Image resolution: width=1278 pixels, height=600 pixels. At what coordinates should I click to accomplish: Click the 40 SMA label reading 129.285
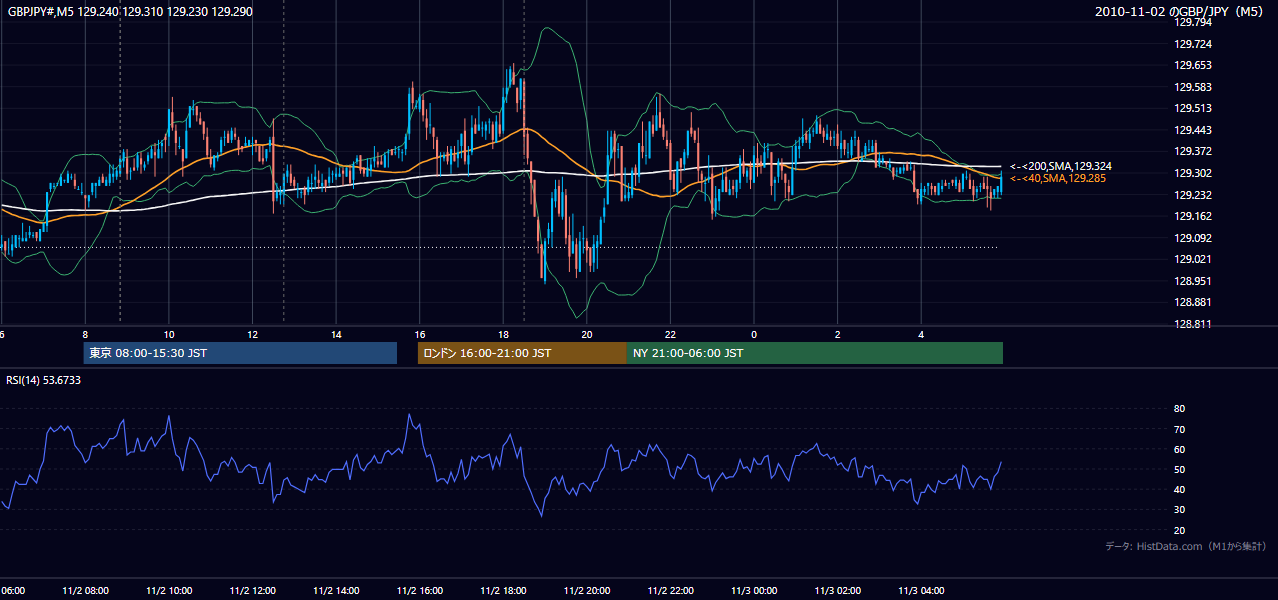1060,178
